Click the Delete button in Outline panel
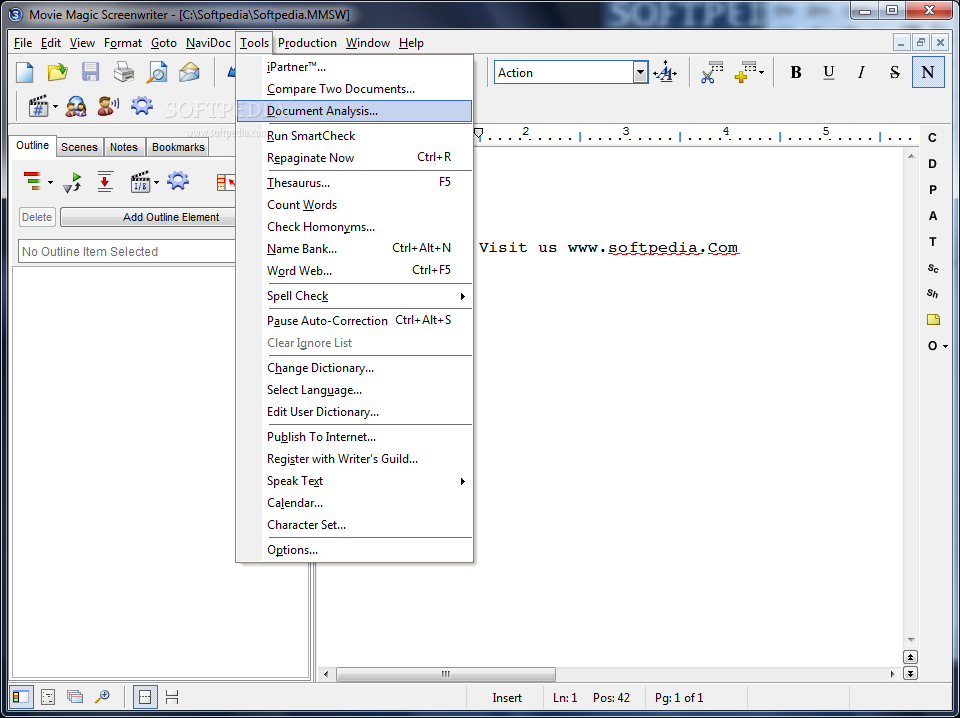The image size is (960, 718). click(37, 217)
